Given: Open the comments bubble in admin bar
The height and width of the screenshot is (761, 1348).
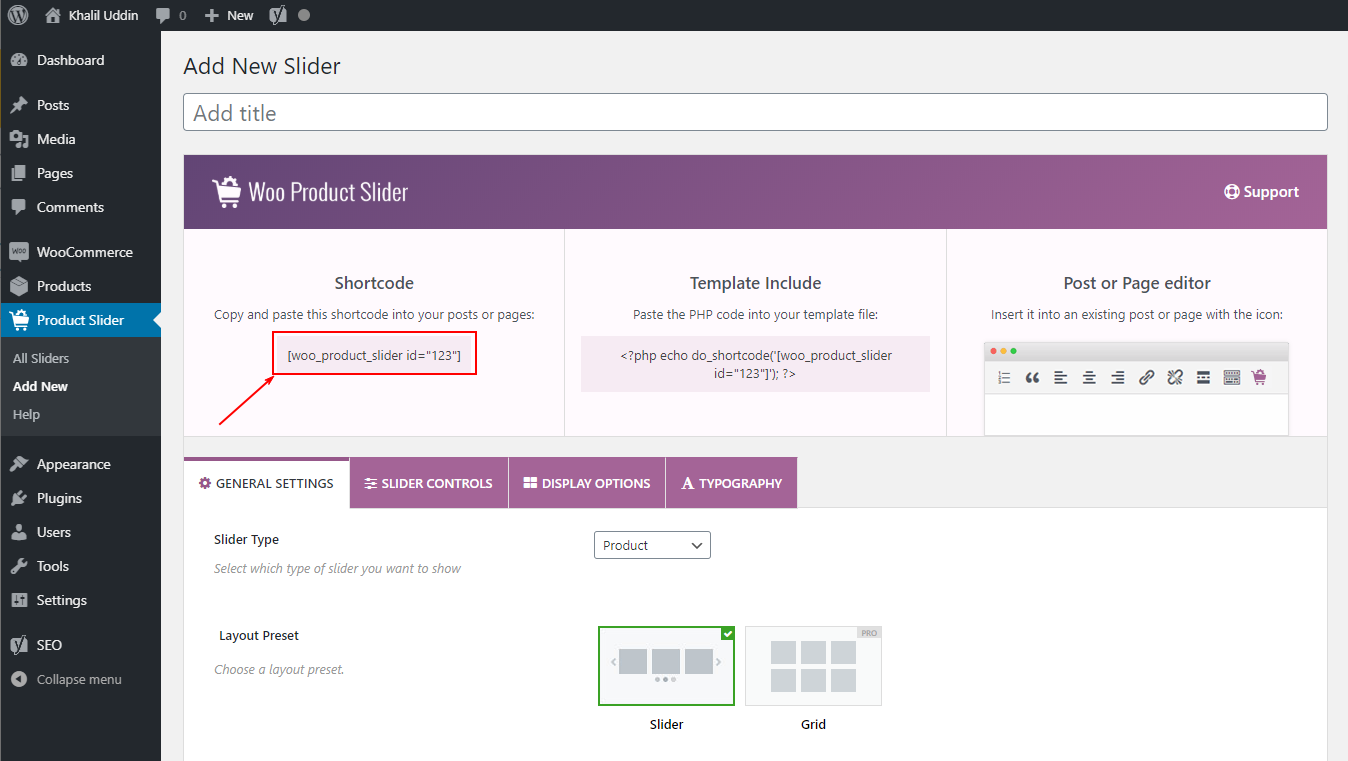Looking at the screenshot, I should click(x=170, y=15).
